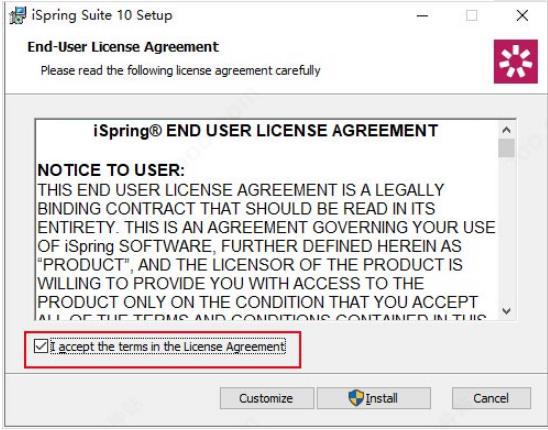Cancel the iSpring Suite setup
Image resolution: width=548 pixels, height=430 pixels.
[491, 398]
